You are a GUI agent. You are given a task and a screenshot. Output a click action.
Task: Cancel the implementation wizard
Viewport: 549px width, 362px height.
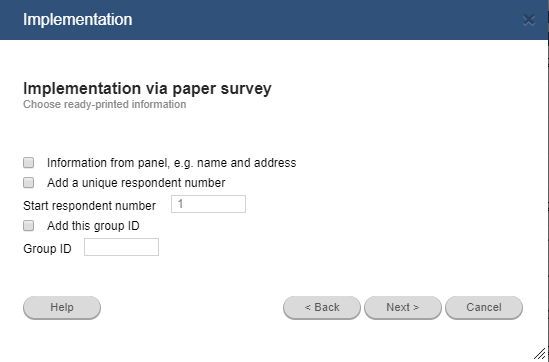click(484, 308)
